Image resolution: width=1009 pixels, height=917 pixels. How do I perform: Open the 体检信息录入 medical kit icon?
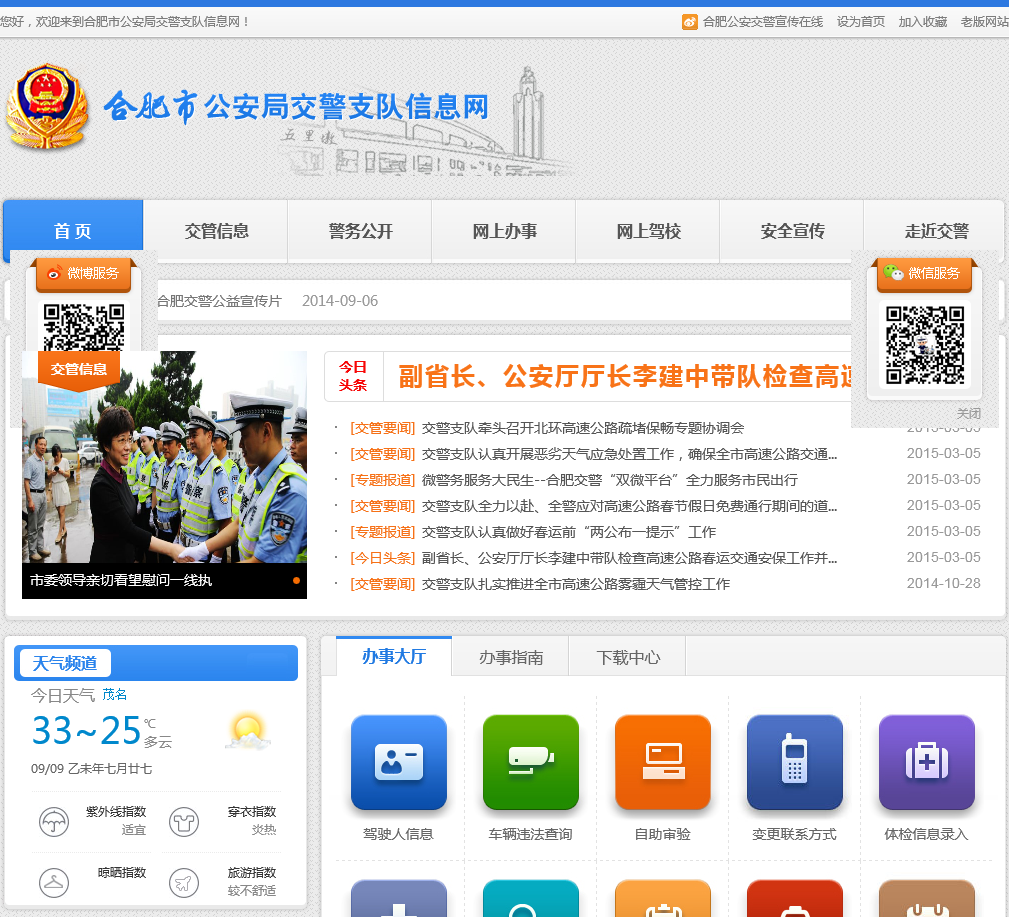point(927,762)
